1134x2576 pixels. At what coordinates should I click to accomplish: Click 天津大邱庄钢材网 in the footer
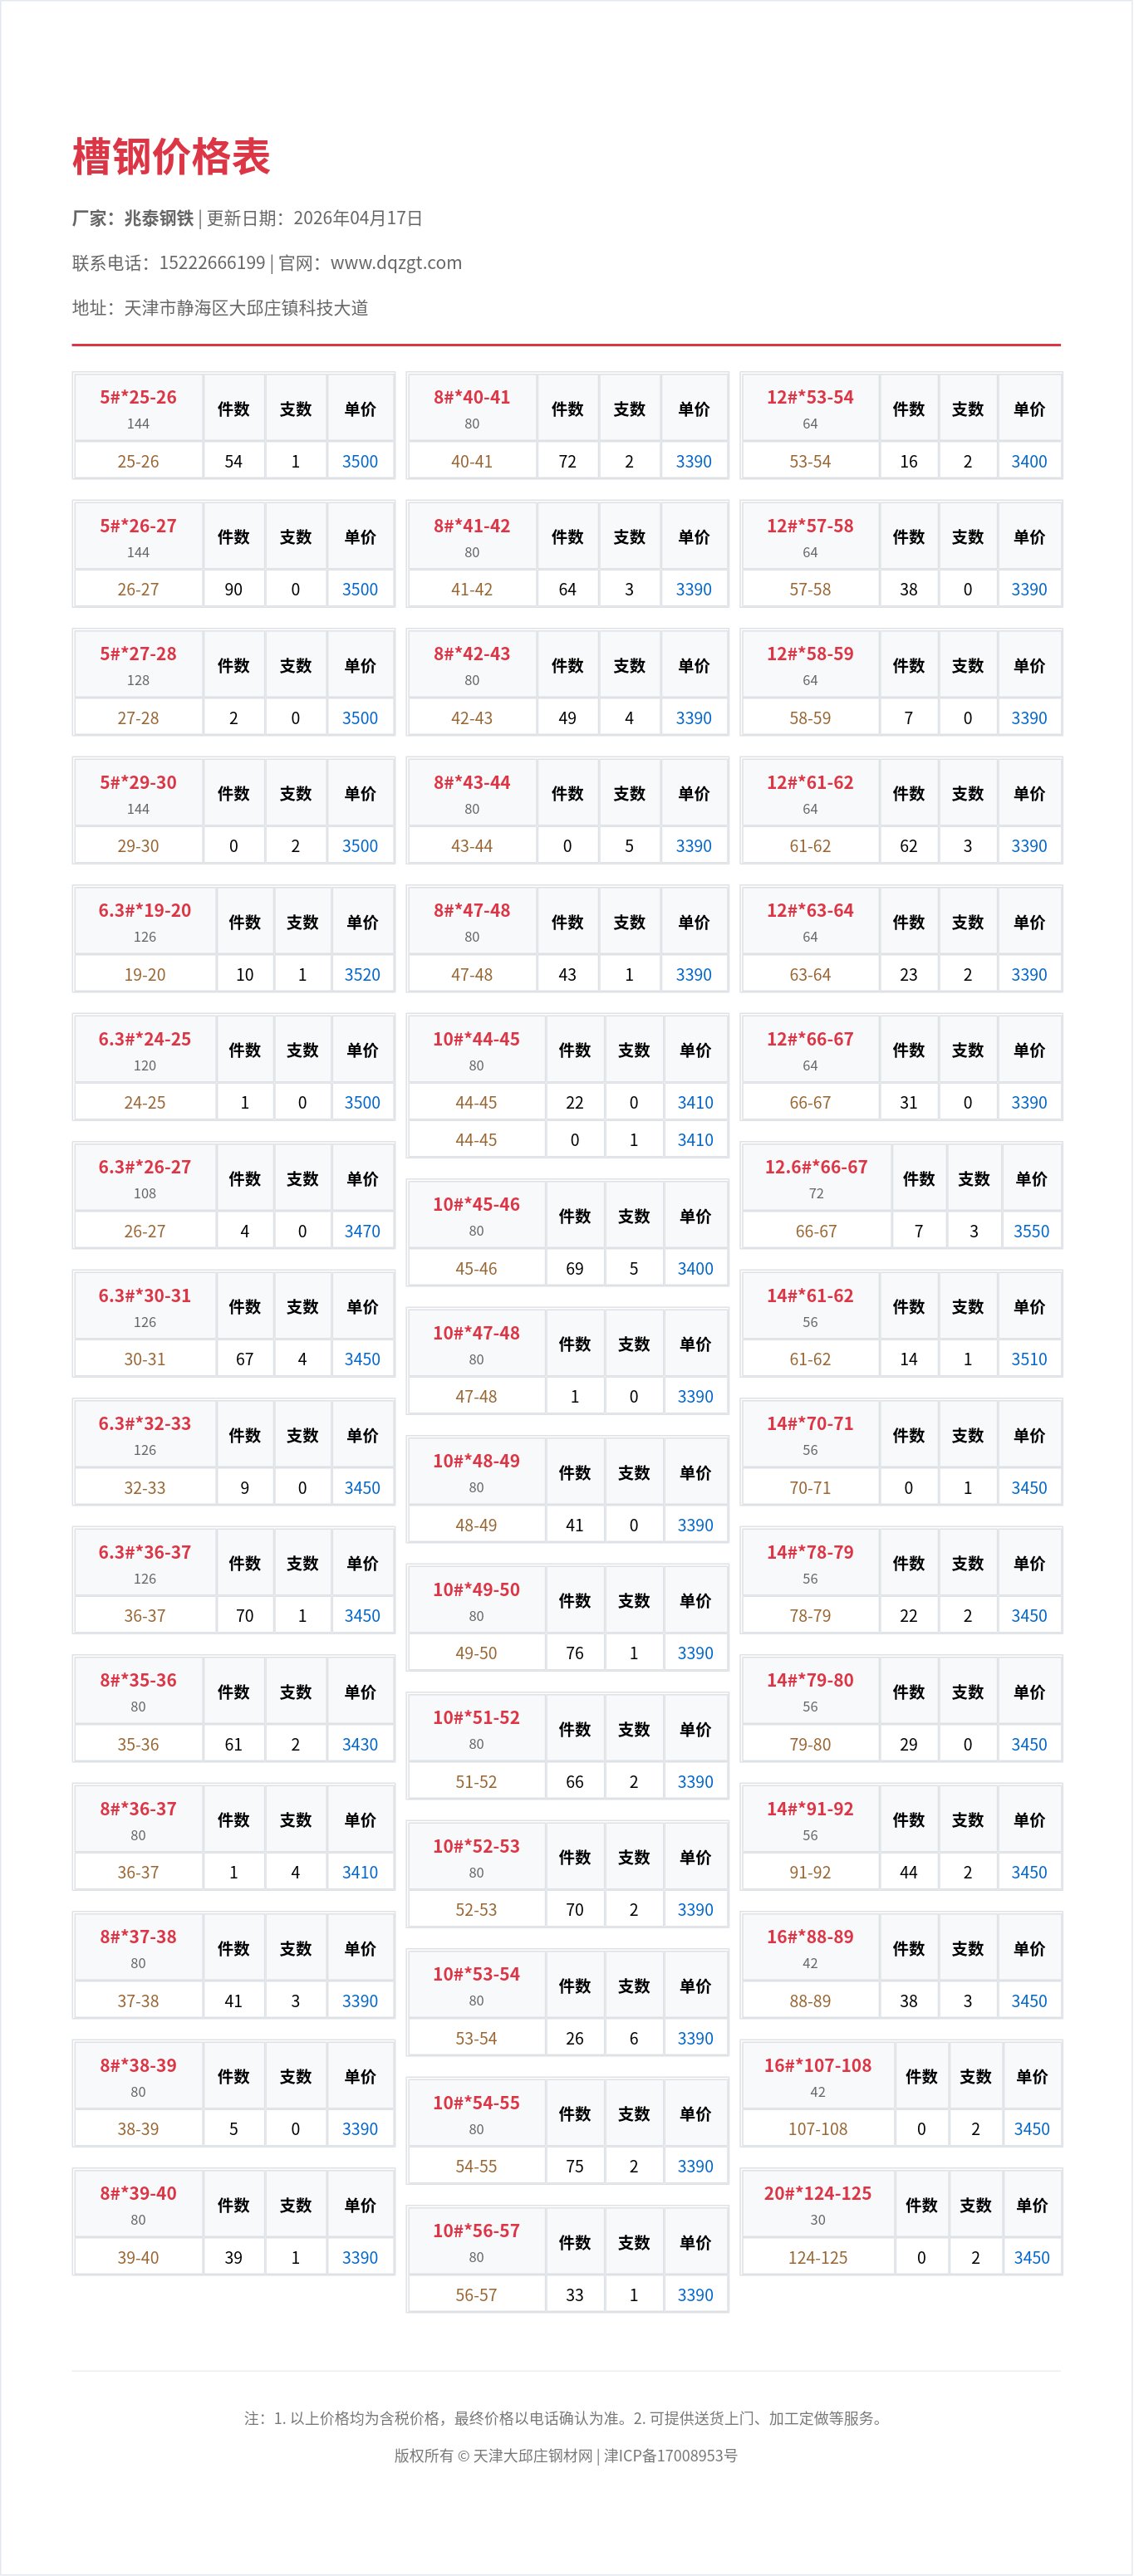click(x=532, y=2455)
